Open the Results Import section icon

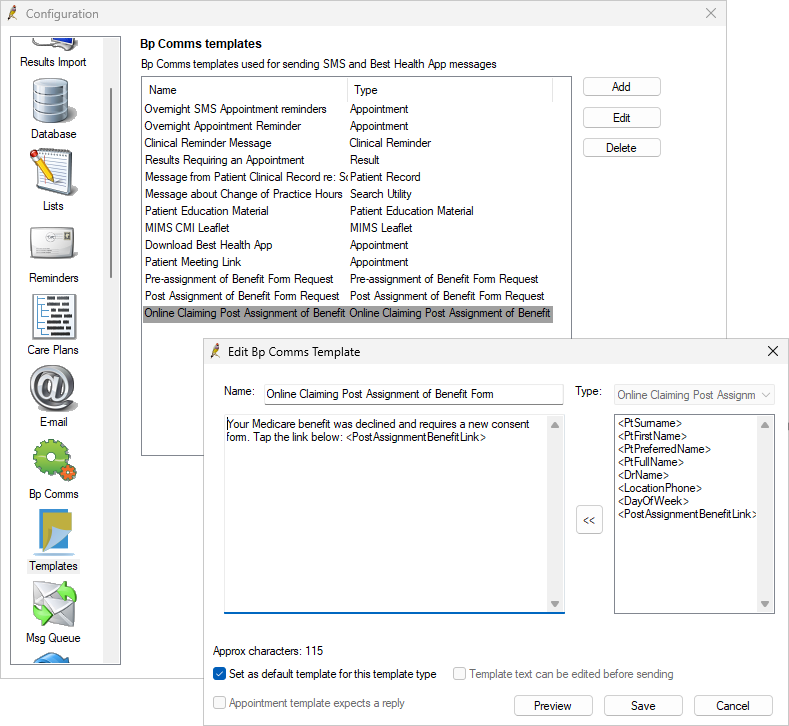[x=53, y=44]
